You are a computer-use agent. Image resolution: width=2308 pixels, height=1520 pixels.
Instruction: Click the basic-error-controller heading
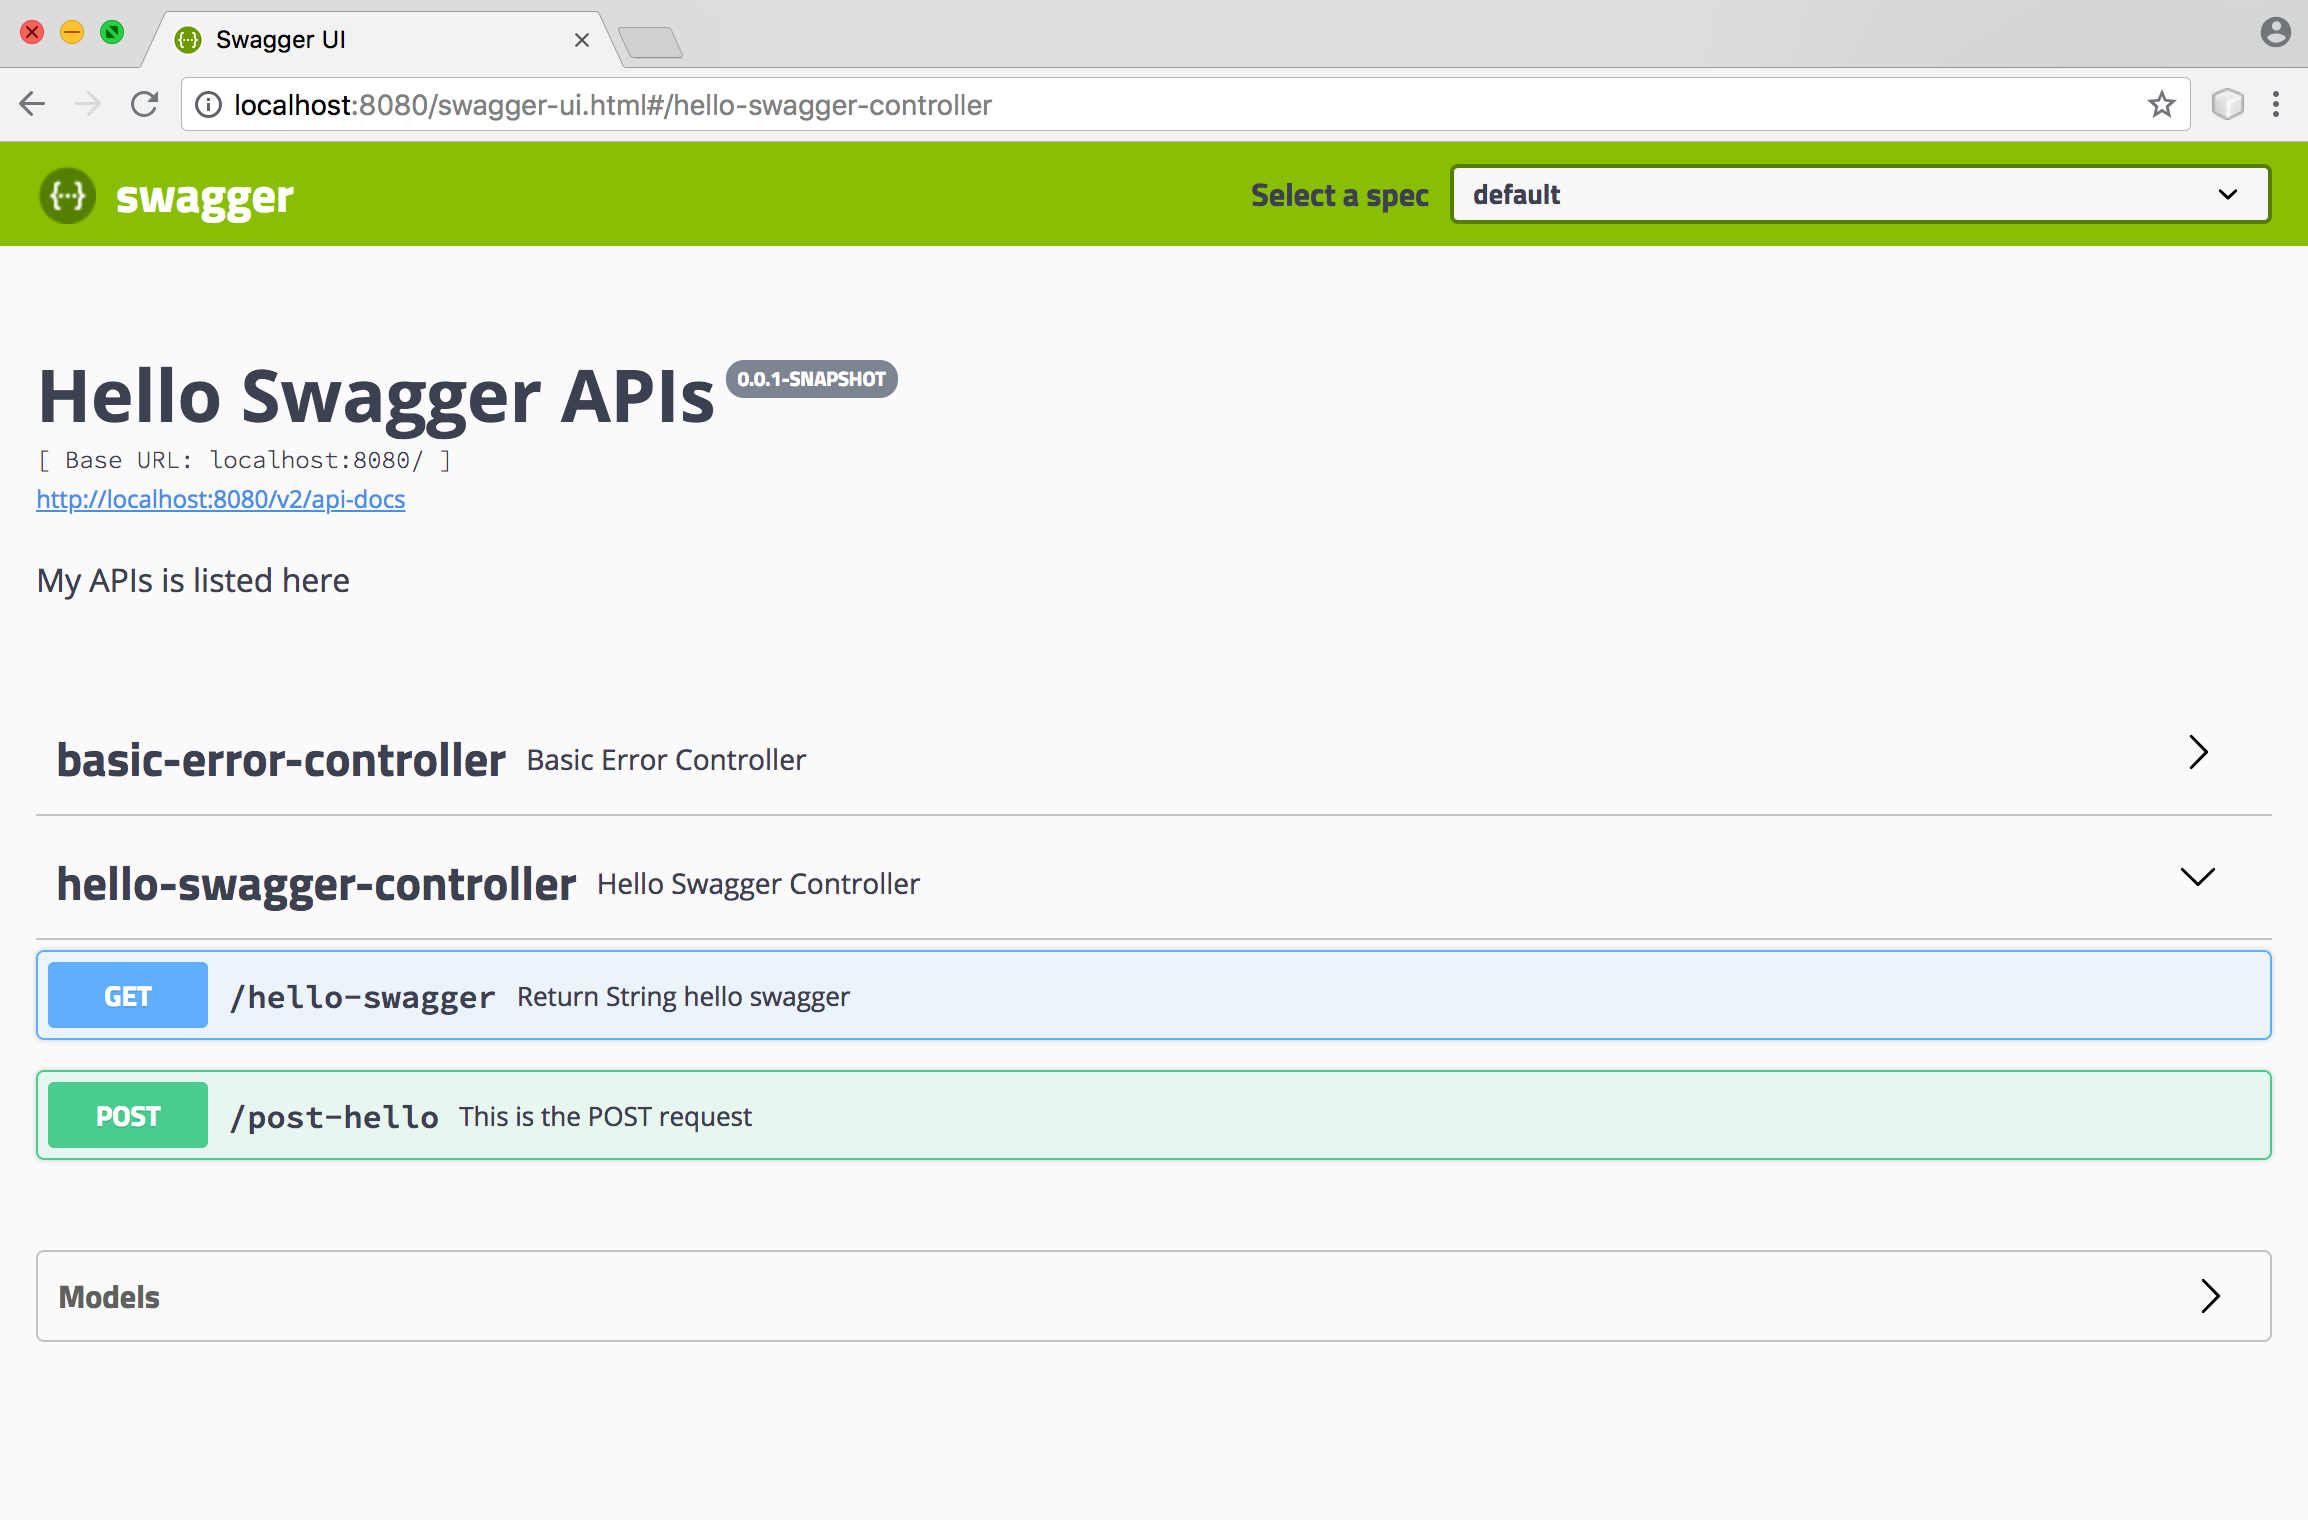pos(281,760)
